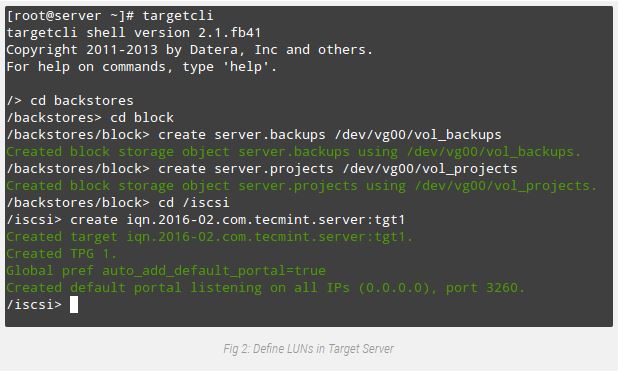Click the 'Created TPG 1.' line
This screenshot has width=620, height=373.
point(61,254)
